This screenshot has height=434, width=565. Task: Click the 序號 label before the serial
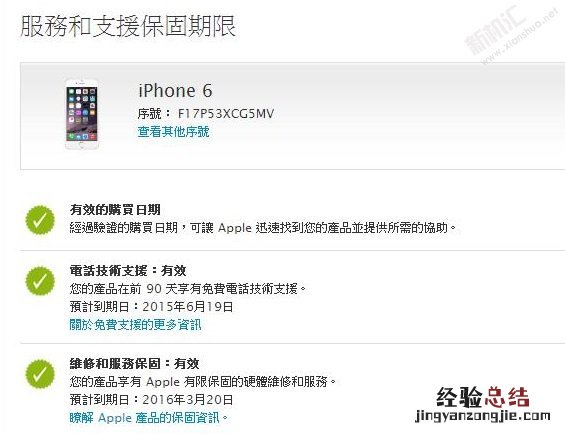(152, 114)
